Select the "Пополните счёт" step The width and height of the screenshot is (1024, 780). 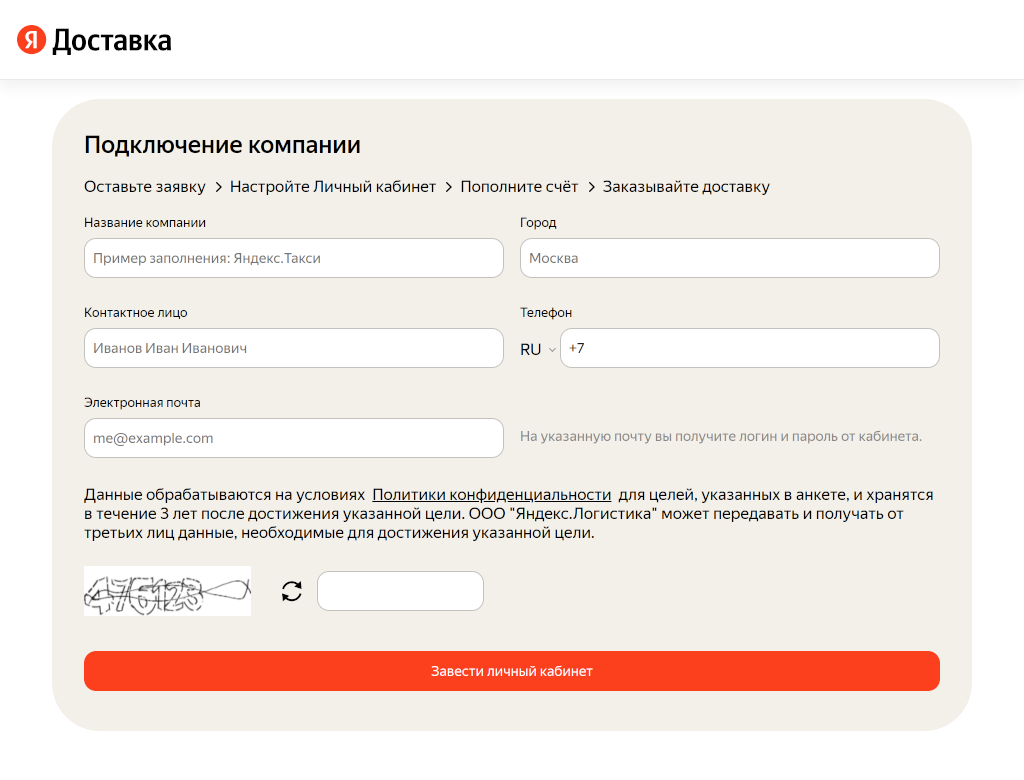coord(519,187)
